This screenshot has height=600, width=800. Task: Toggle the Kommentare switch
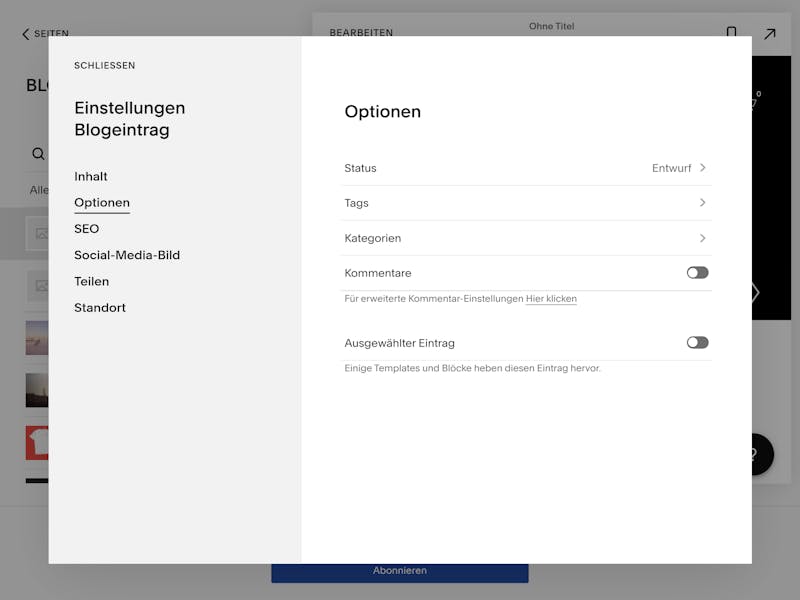(697, 273)
